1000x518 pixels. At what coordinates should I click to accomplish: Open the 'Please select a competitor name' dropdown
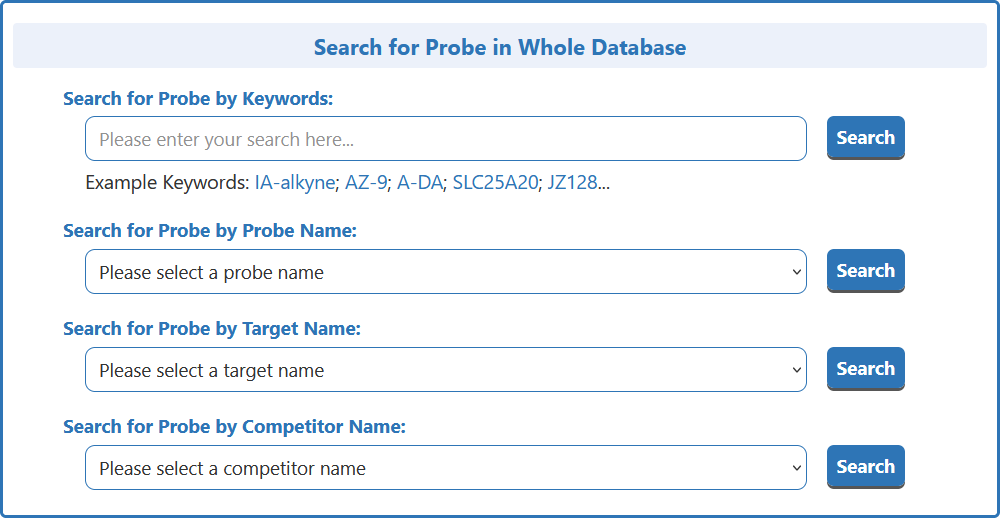coord(445,468)
